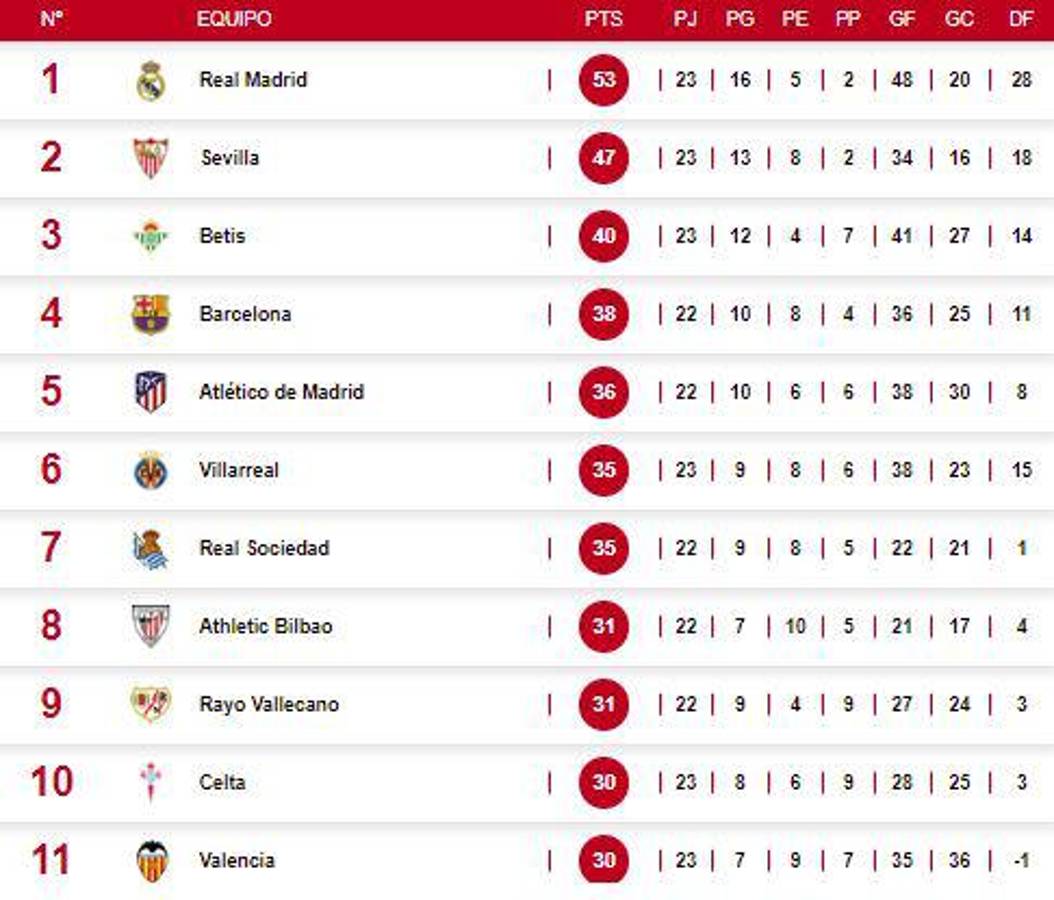Open the Atlético de Madrid team link
The width and height of the screenshot is (1054, 900).
pyautogui.click(x=281, y=392)
